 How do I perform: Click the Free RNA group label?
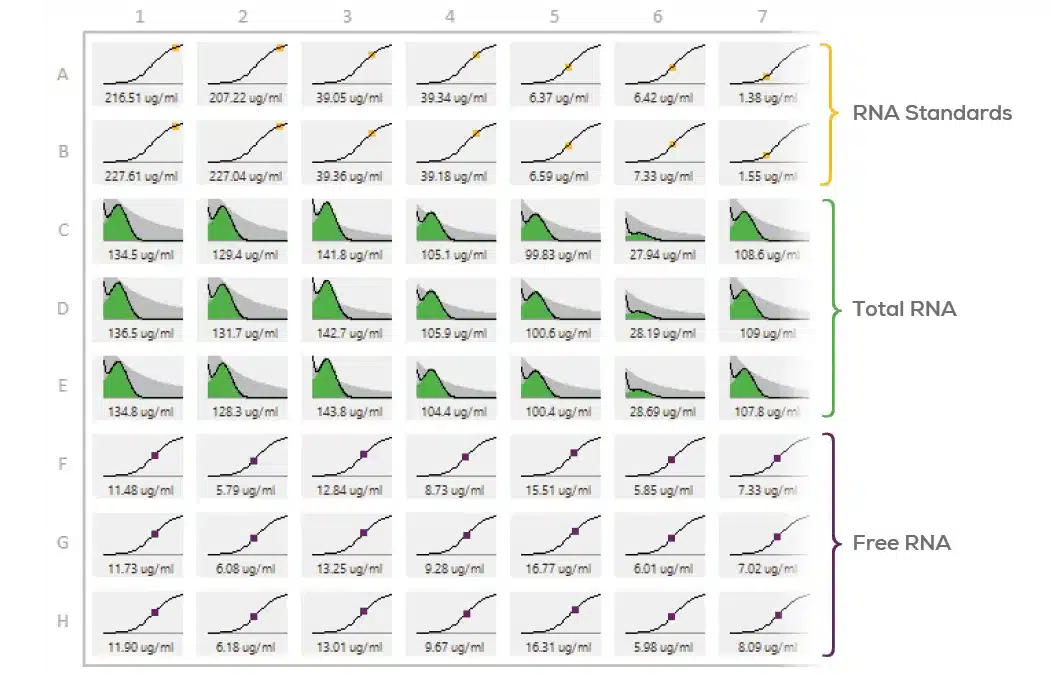coord(901,543)
